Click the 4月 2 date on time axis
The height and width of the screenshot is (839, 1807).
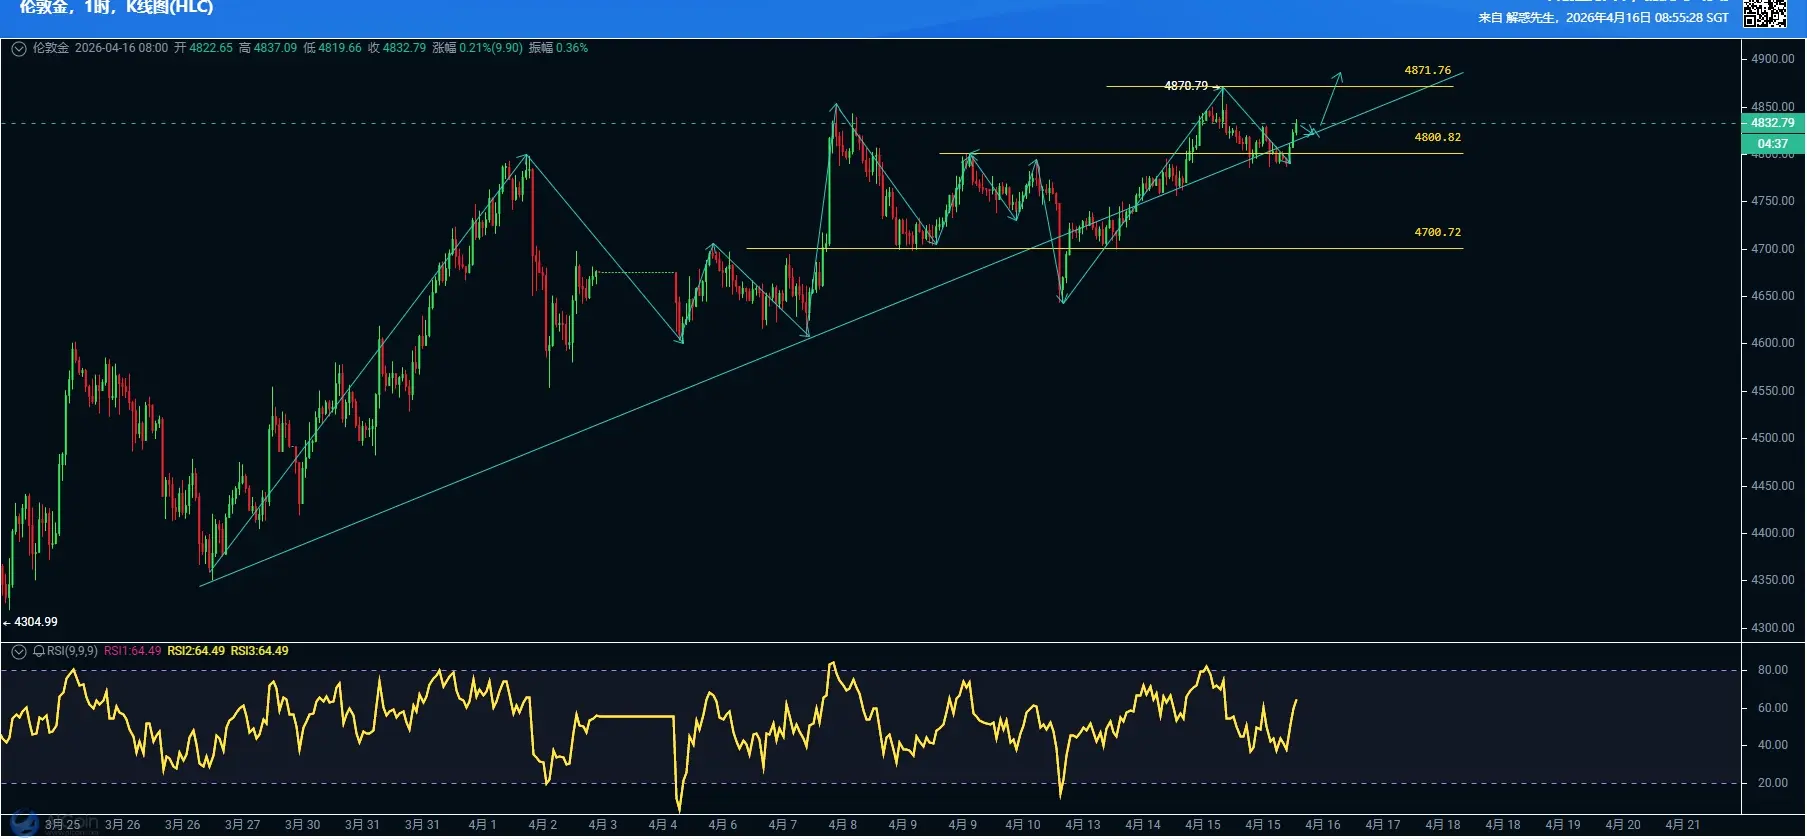point(542,825)
